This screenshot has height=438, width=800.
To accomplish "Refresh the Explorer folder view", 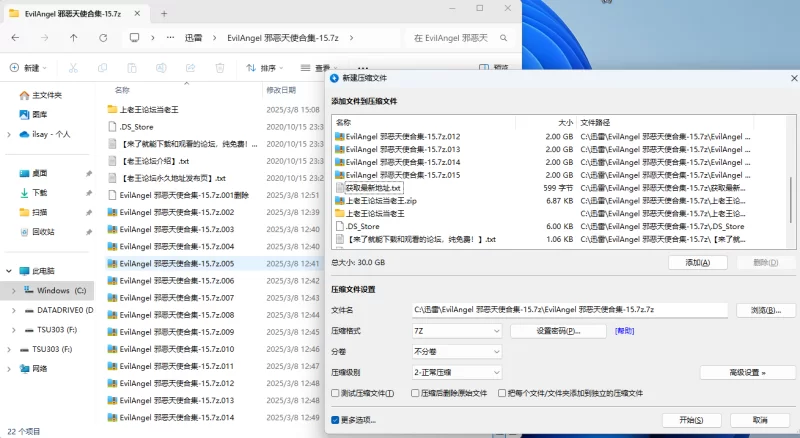I will [103, 38].
